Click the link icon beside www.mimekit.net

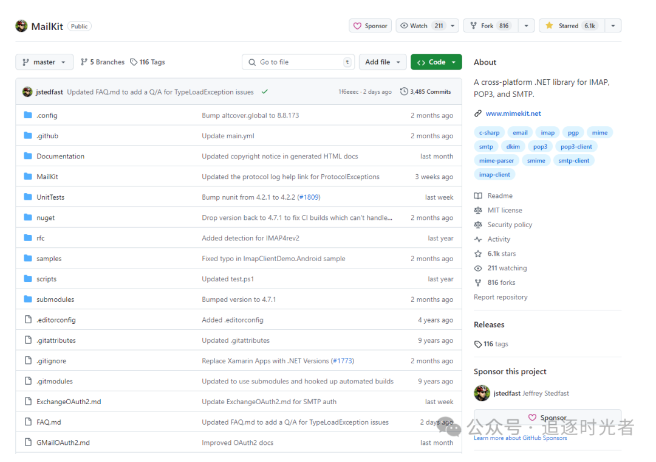pos(478,113)
